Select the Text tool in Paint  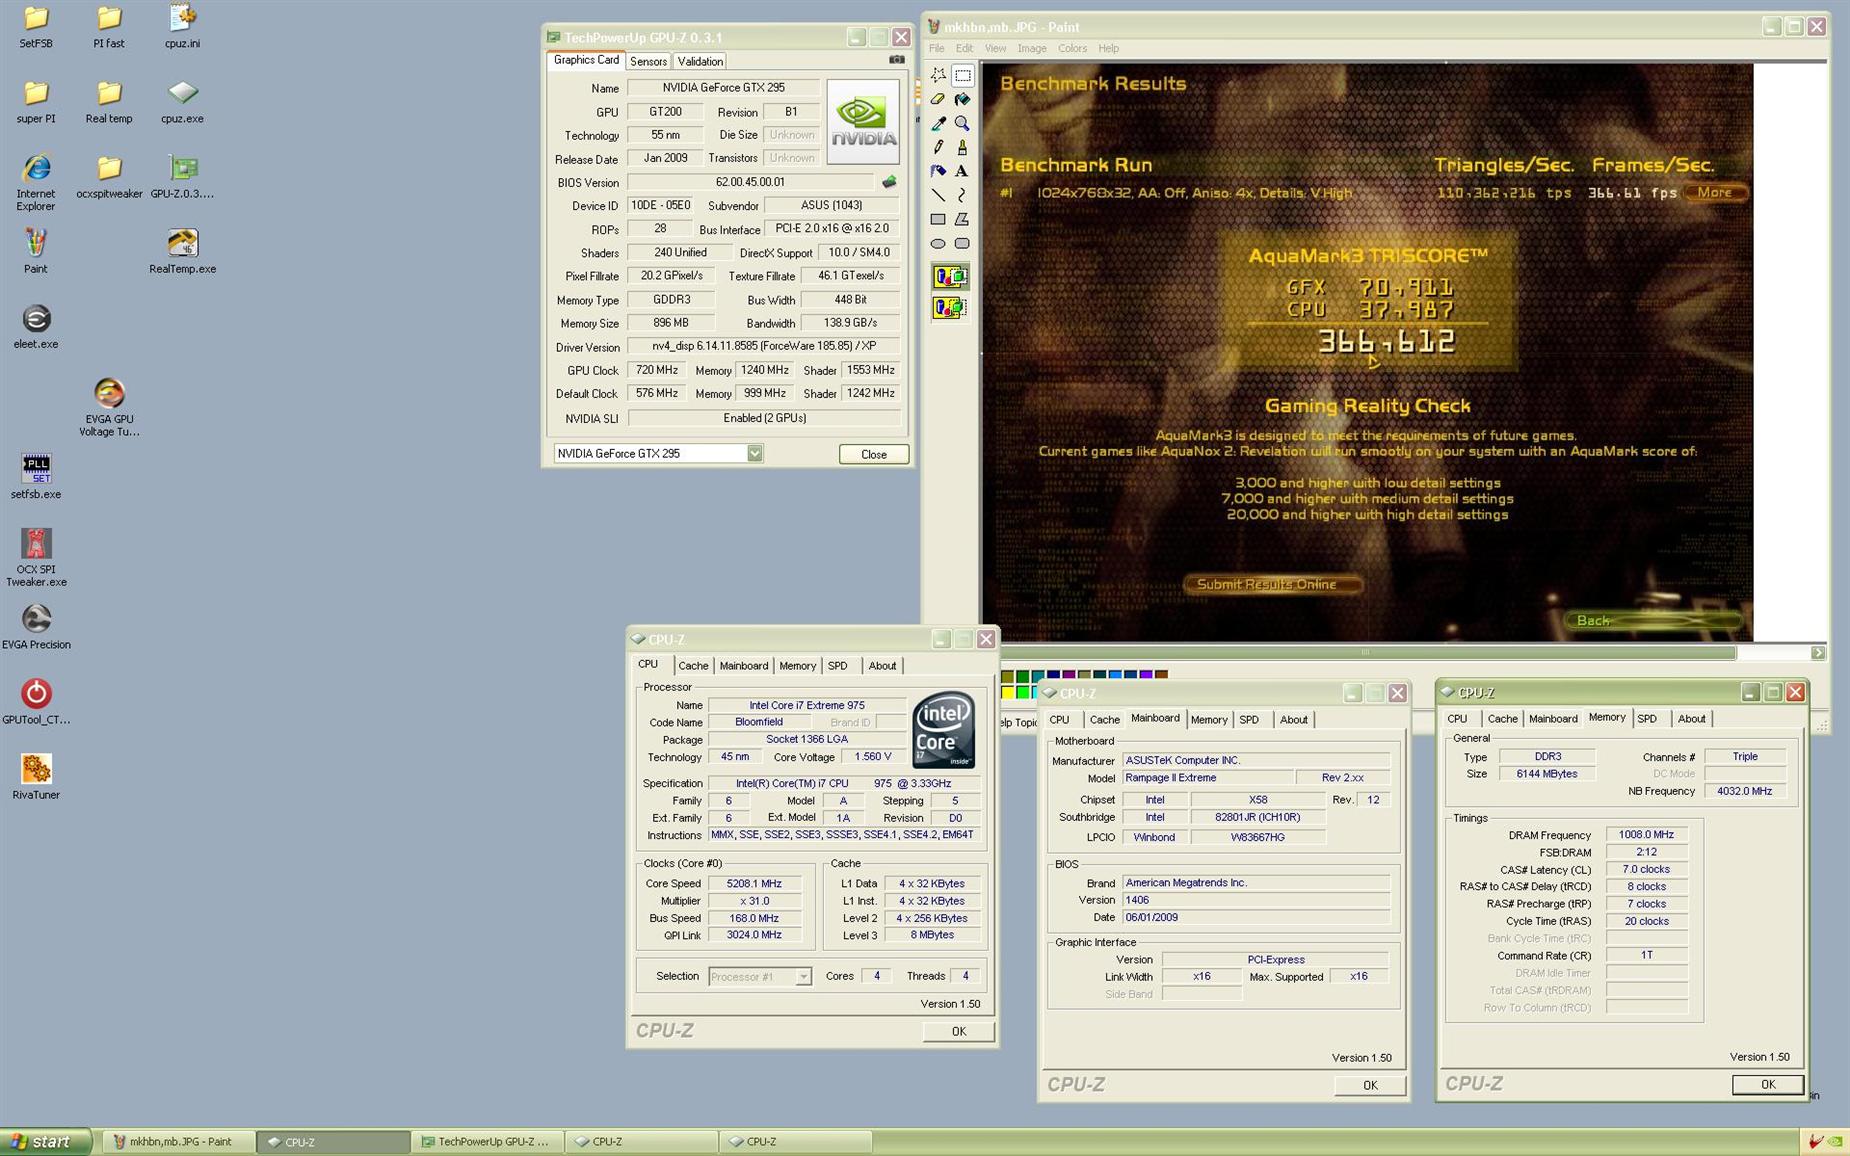click(x=962, y=171)
